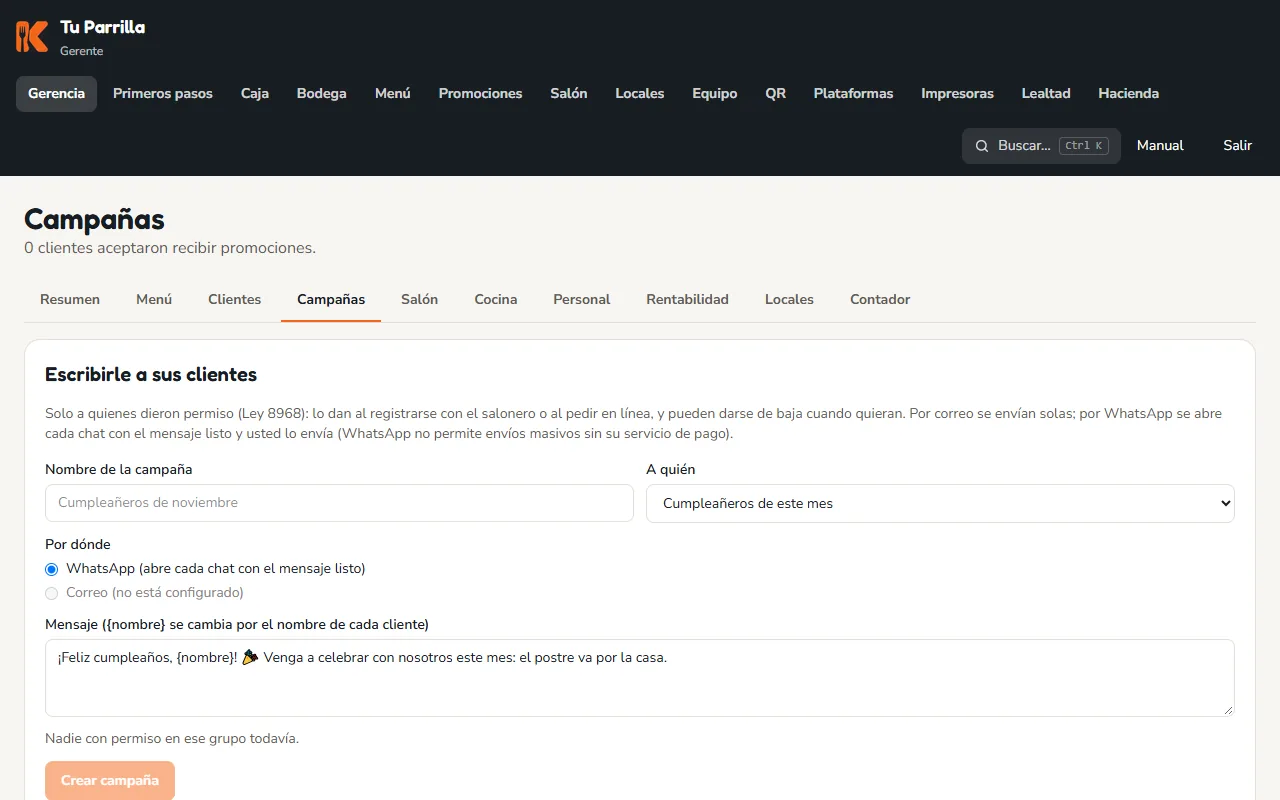Open the Promociones menu item
This screenshot has height=800, width=1280.
pos(480,94)
